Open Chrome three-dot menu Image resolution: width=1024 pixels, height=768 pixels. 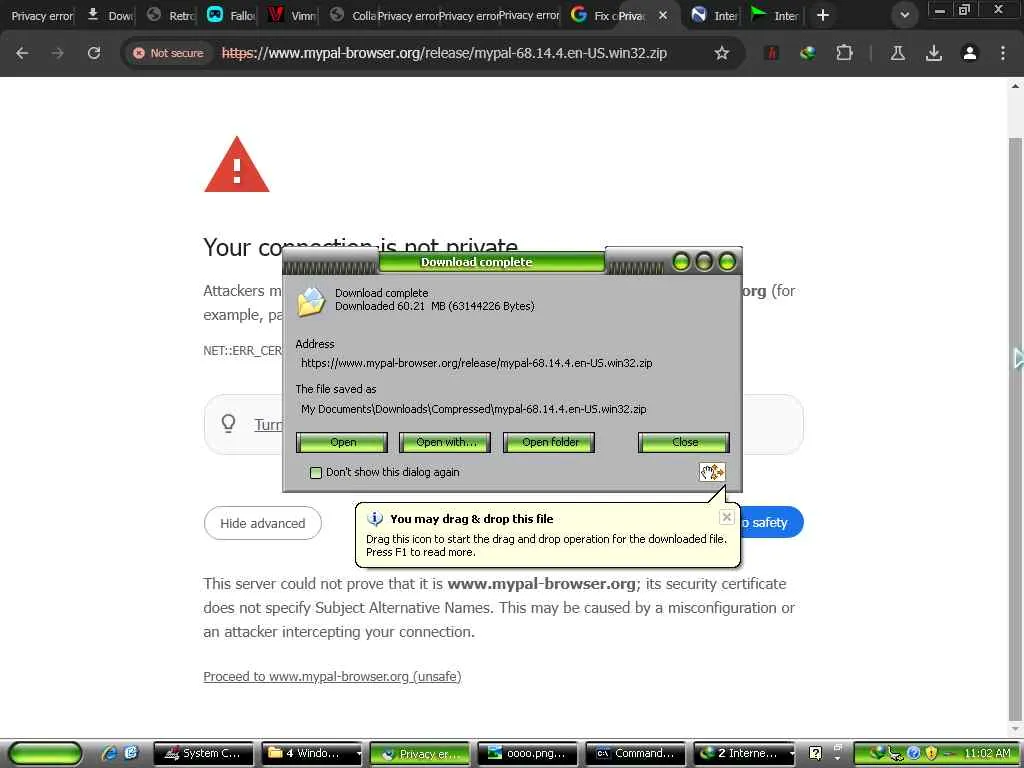click(1003, 53)
